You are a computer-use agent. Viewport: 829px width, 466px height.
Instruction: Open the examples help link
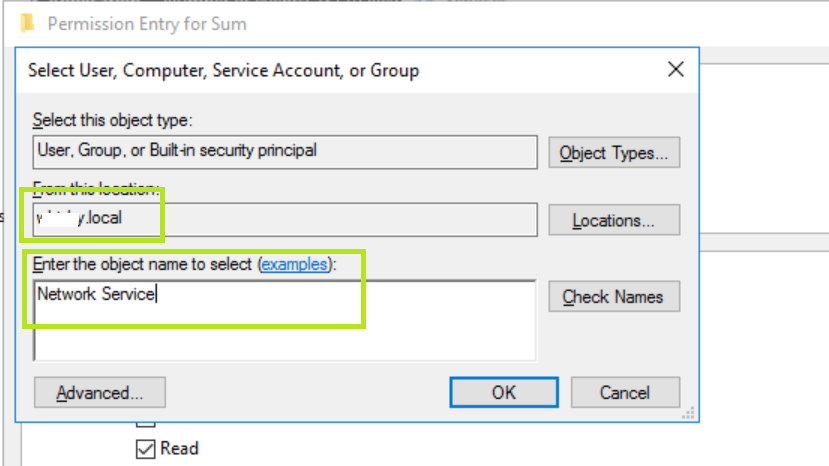coord(294,265)
